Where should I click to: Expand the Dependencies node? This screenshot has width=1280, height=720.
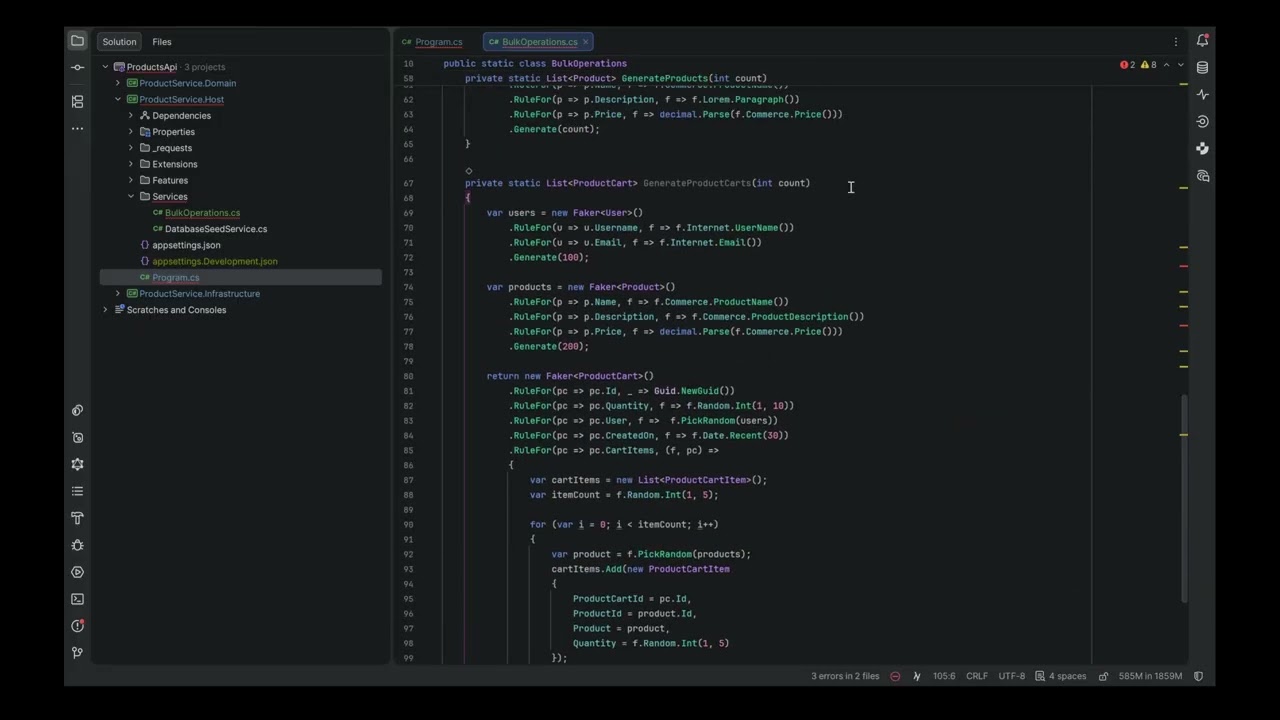(131, 115)
